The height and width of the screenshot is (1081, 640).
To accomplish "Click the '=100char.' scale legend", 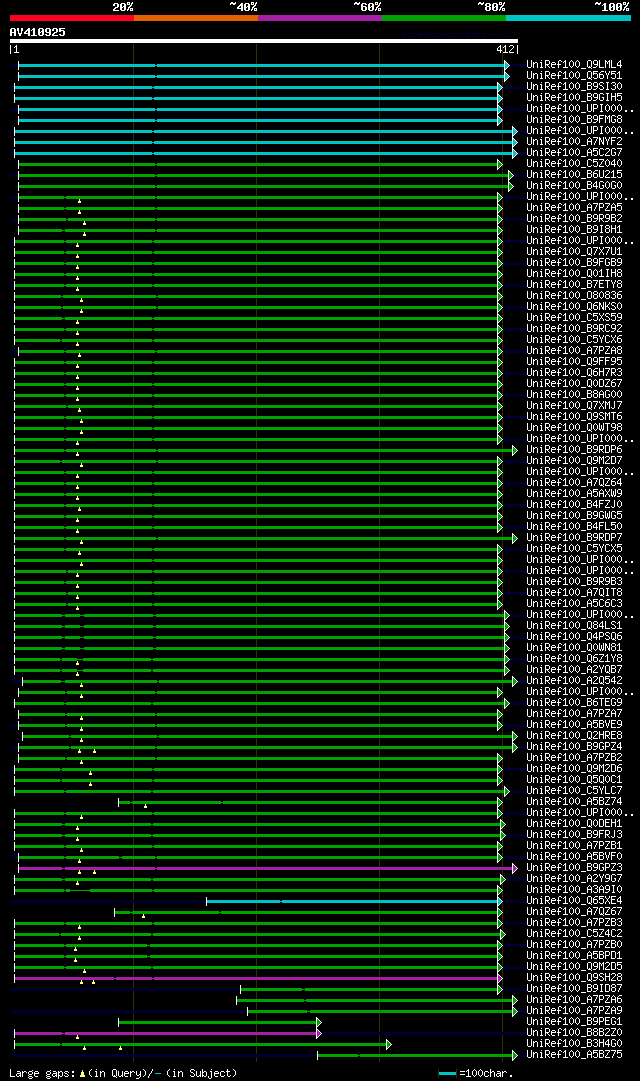I will [486, 1073].
